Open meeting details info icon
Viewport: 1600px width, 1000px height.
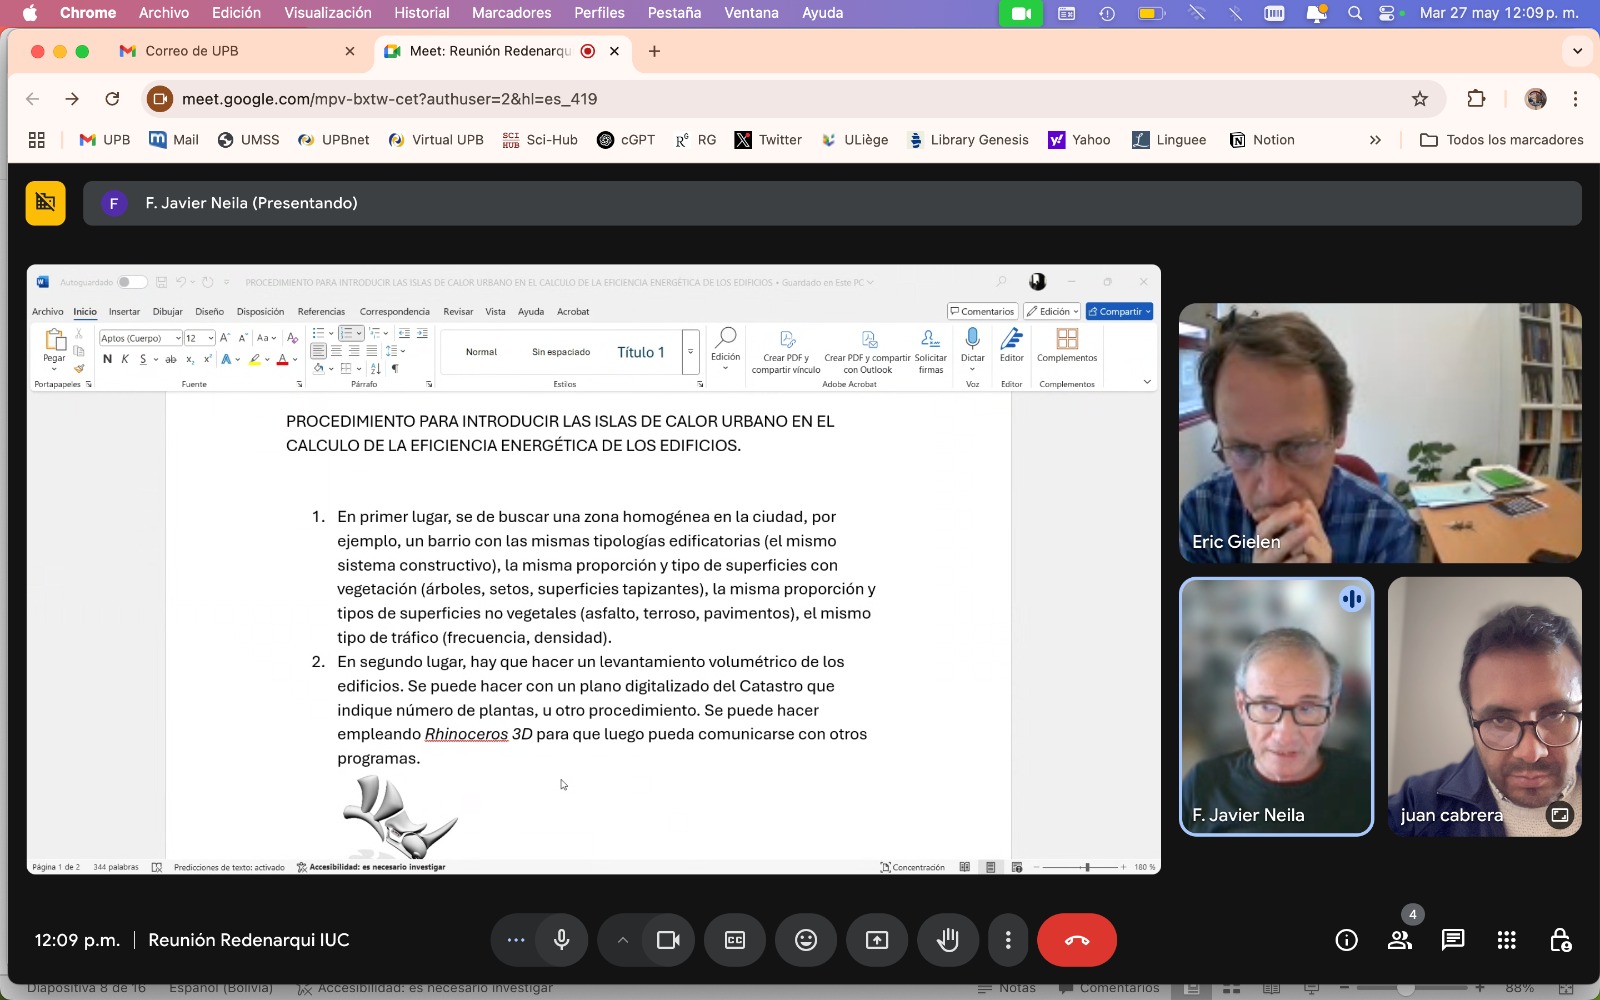point(1346,940)
